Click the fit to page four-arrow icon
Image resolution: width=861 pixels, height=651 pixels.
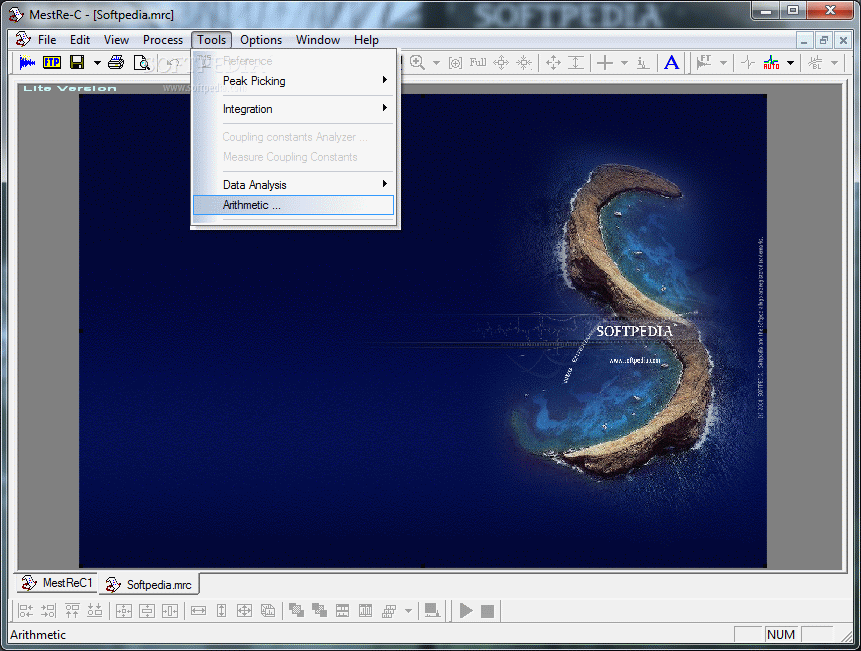[244, 611]
